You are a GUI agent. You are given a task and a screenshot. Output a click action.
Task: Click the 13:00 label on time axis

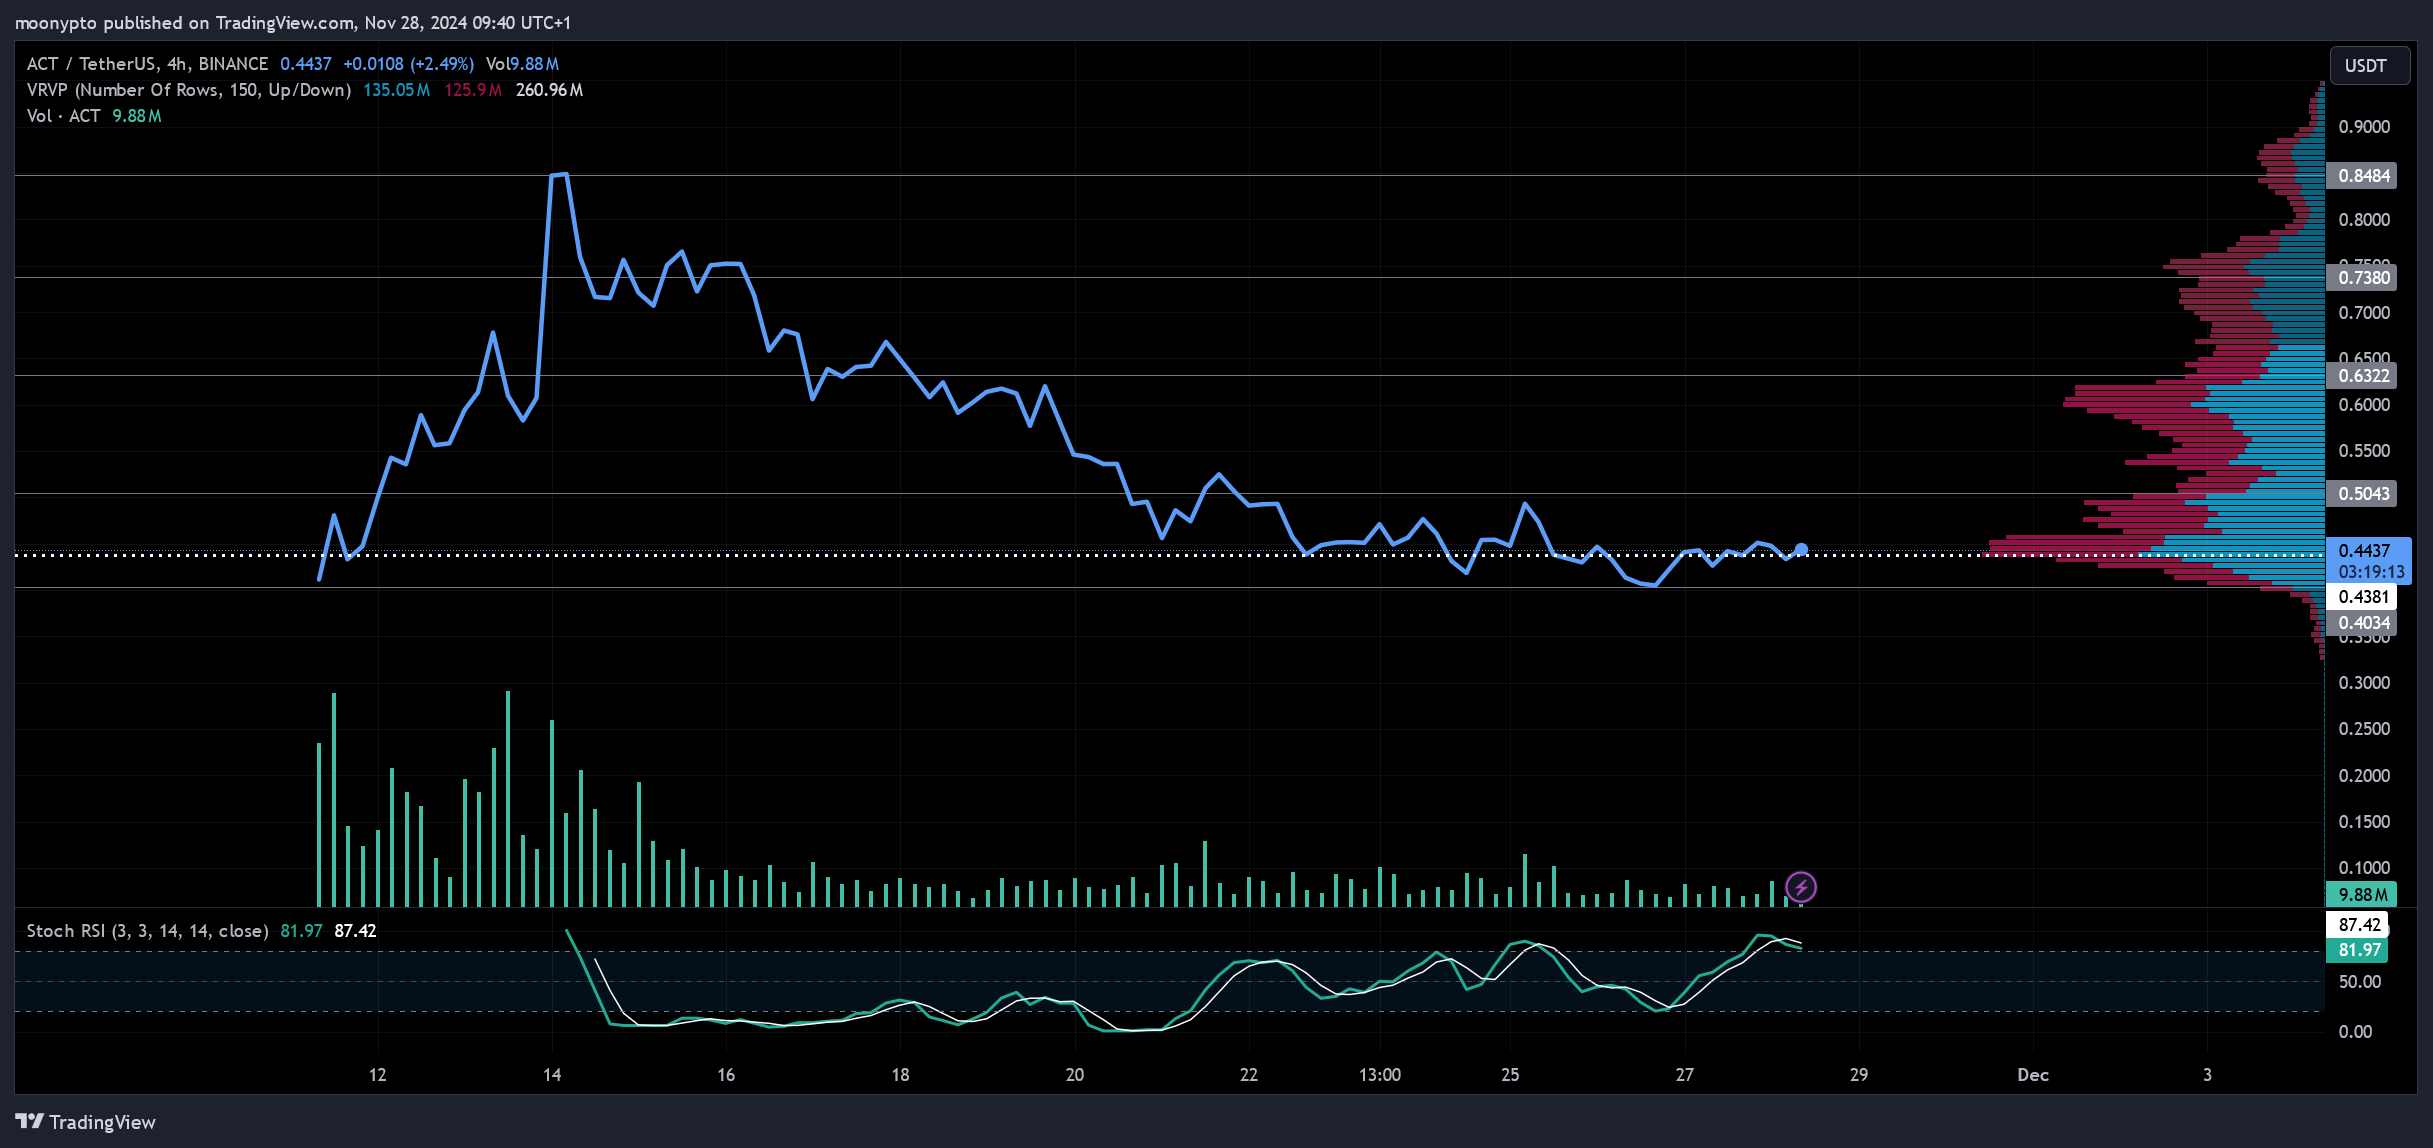pyautogui.click(x=1380, y=1075)
